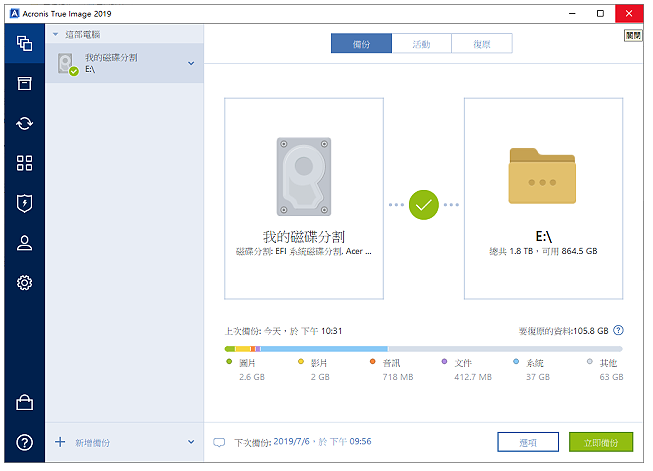Open the Sync section icon
653x471 pixels.
(25, 123)
